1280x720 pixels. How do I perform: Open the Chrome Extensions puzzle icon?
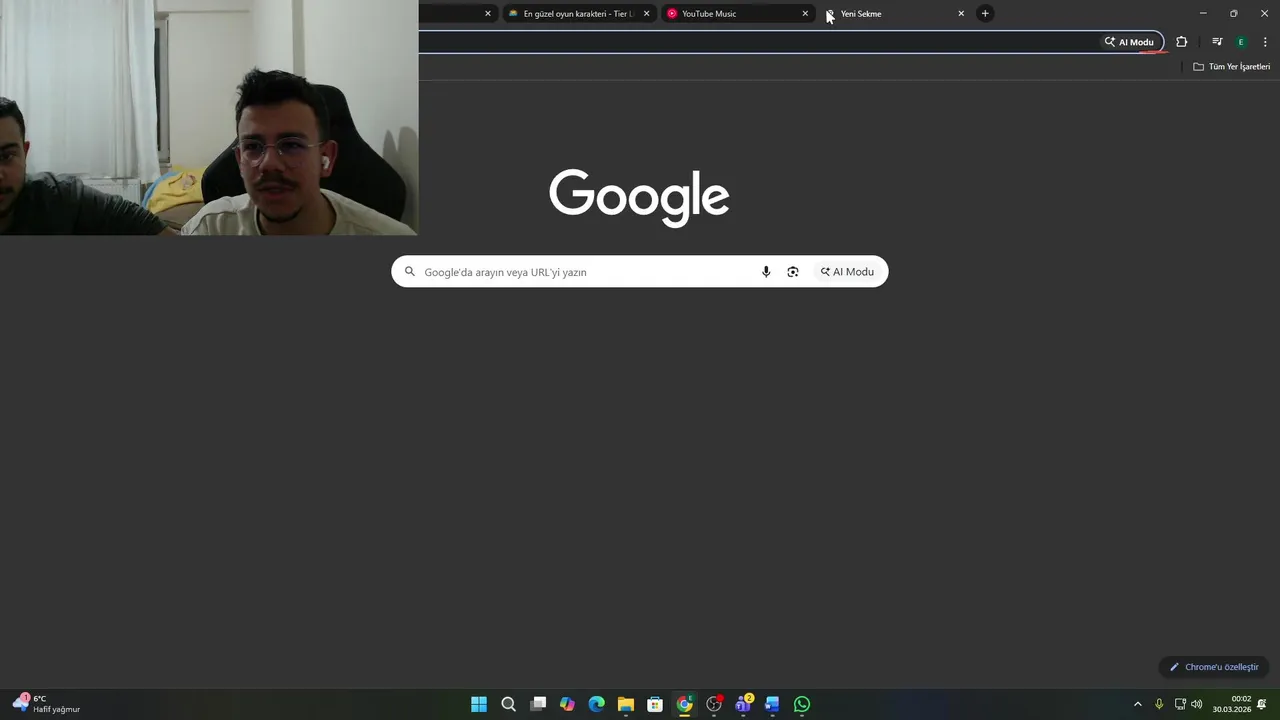point(1181,42)
